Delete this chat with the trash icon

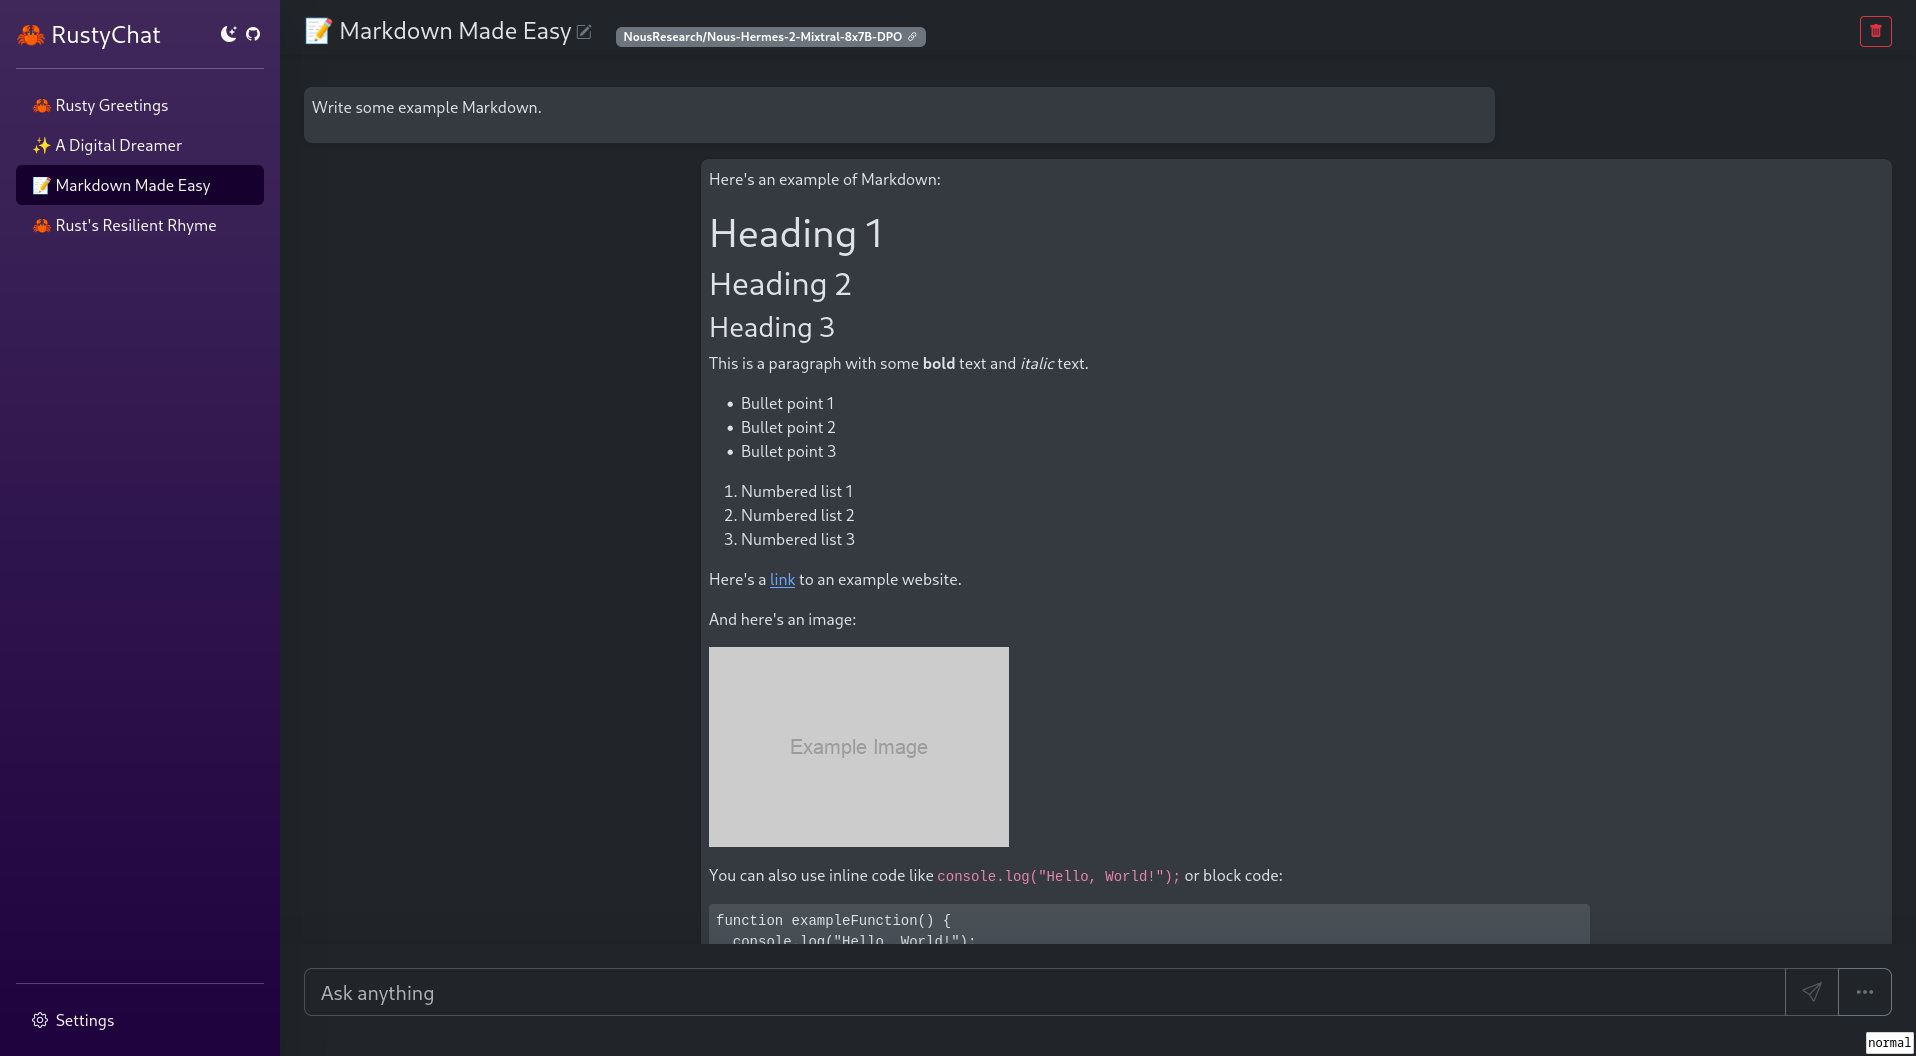1875,31
